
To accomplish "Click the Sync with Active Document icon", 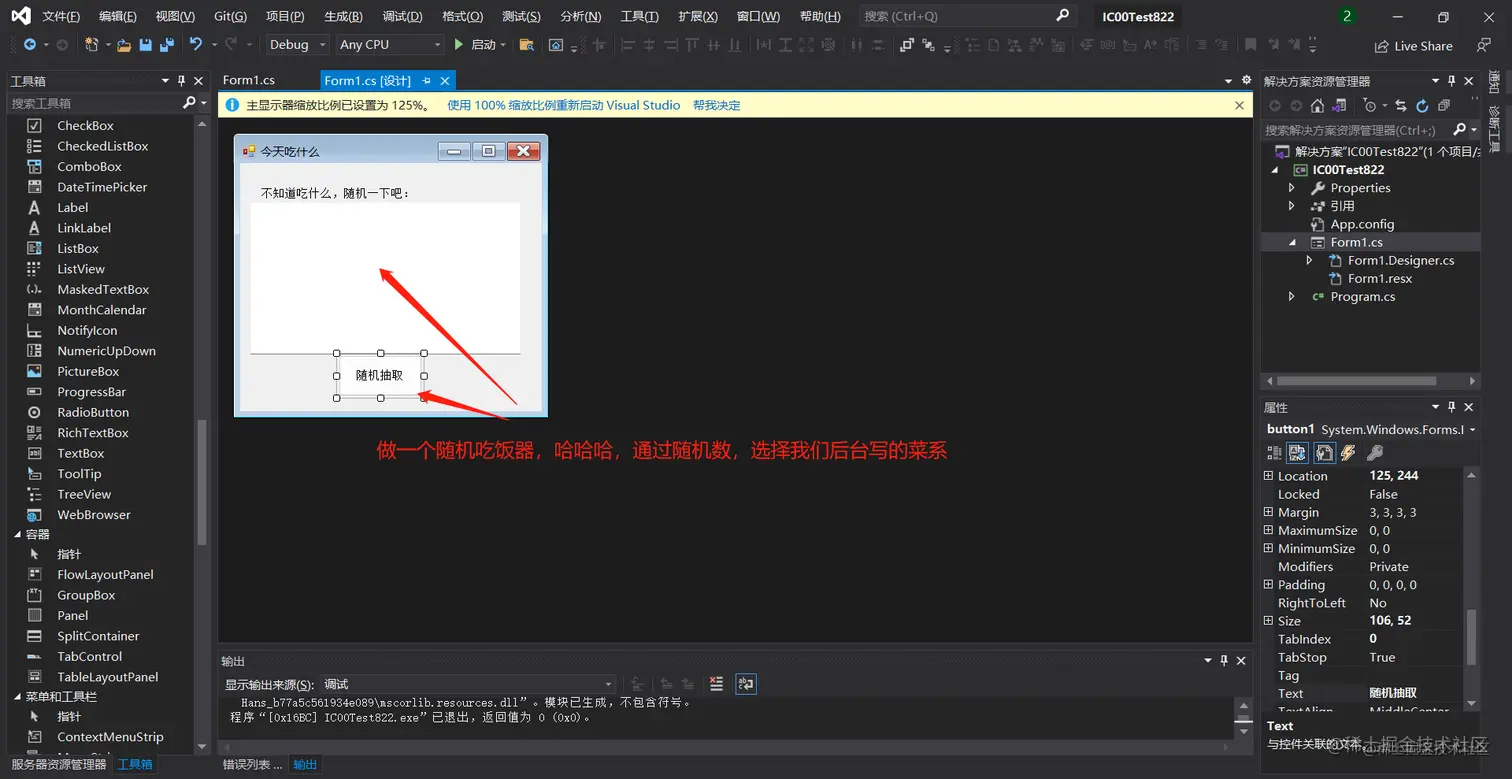I will [1401, 105].
